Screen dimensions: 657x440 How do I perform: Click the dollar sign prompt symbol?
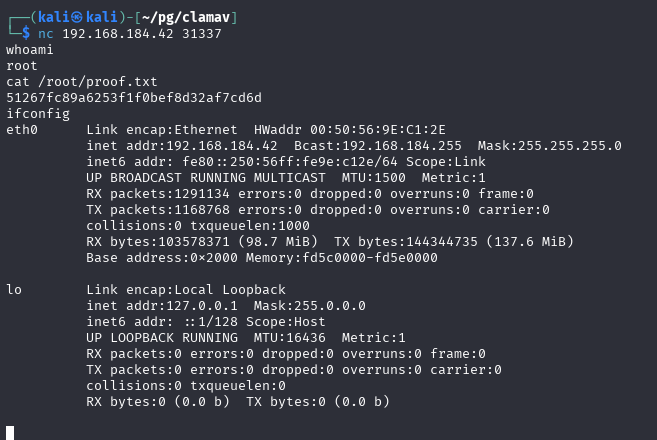(26, 33)
